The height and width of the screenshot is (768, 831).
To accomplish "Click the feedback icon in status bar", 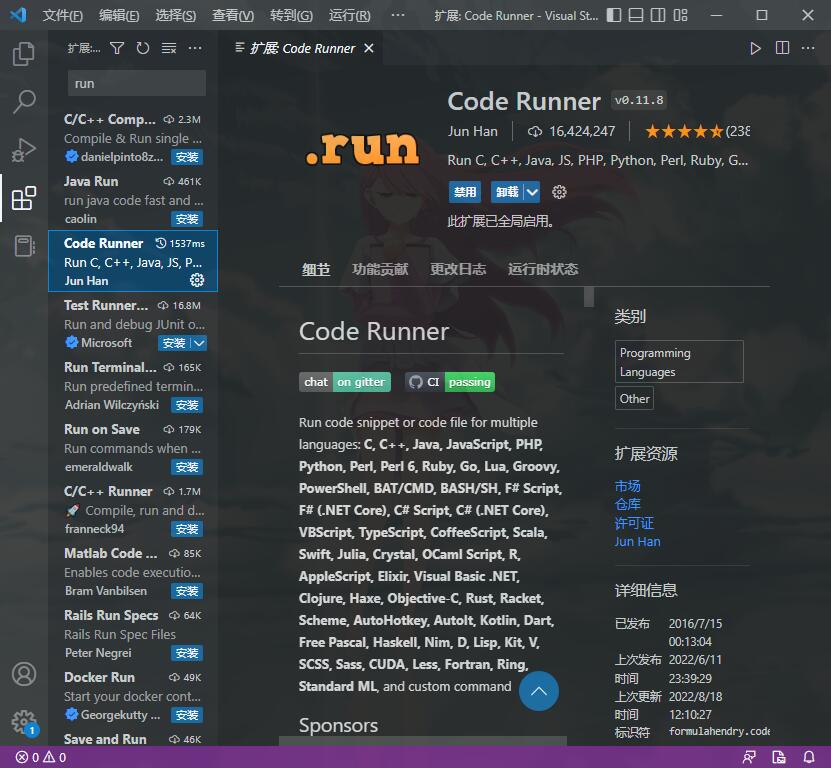I will [749, 757].
